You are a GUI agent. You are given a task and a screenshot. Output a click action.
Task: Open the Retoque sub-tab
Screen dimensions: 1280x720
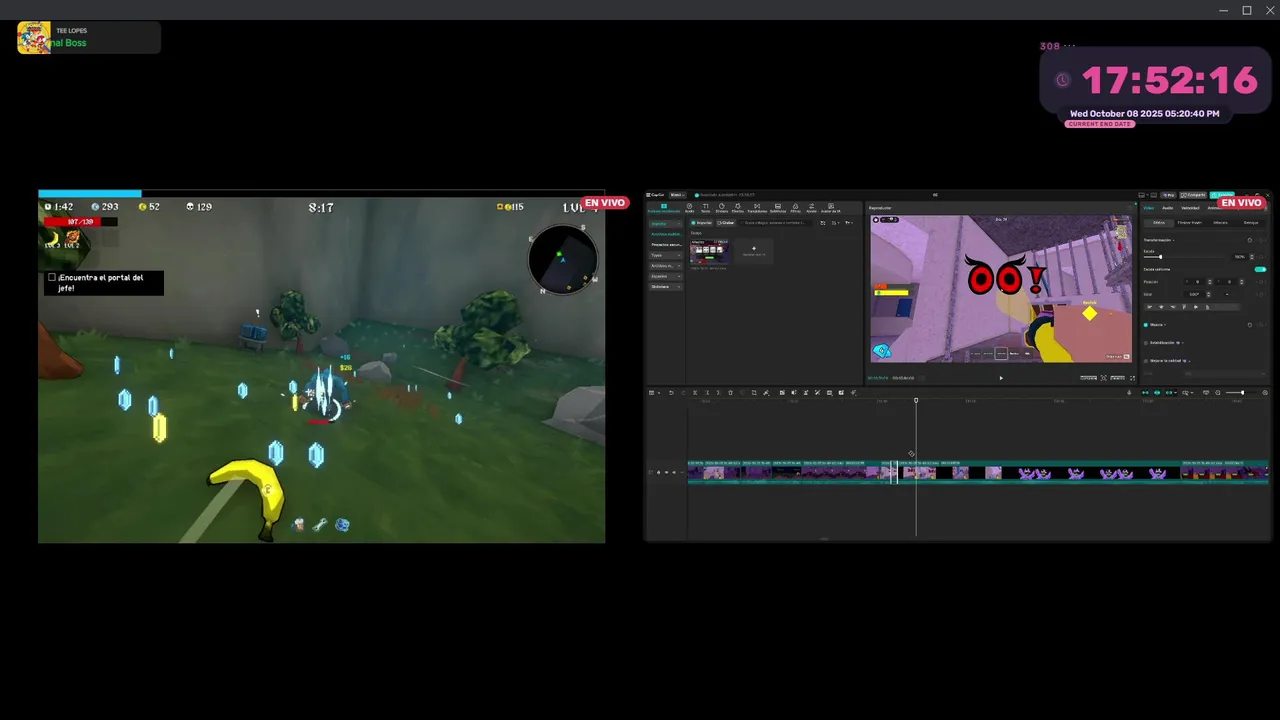pos(1251,223)
